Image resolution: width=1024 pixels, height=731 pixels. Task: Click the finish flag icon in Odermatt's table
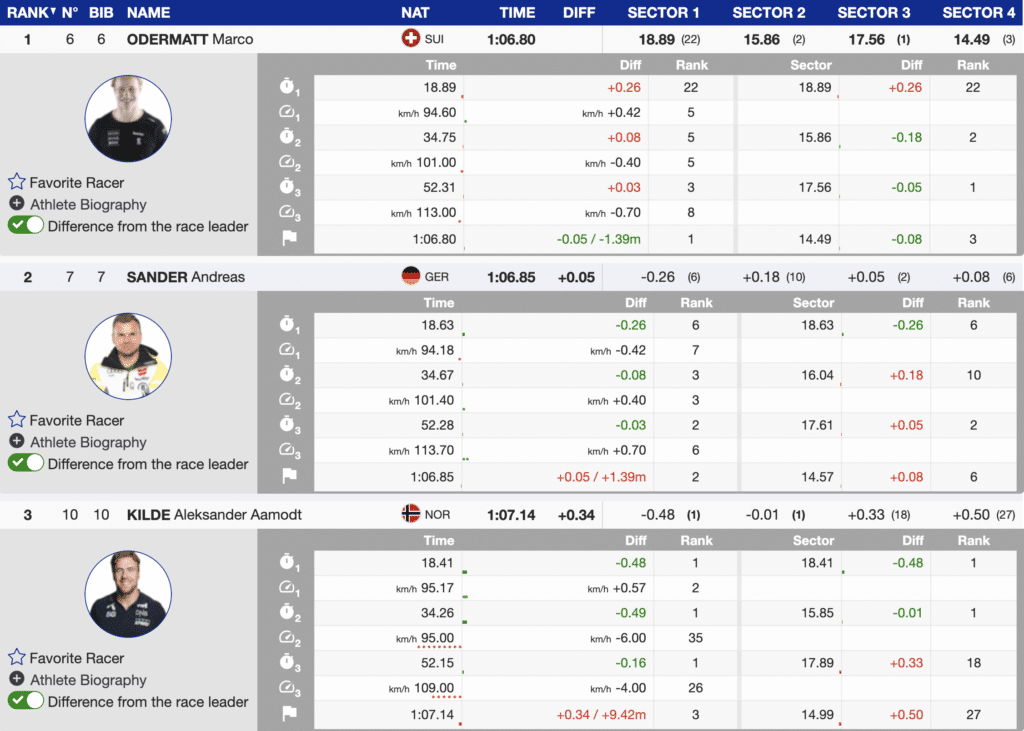(288, 239)
